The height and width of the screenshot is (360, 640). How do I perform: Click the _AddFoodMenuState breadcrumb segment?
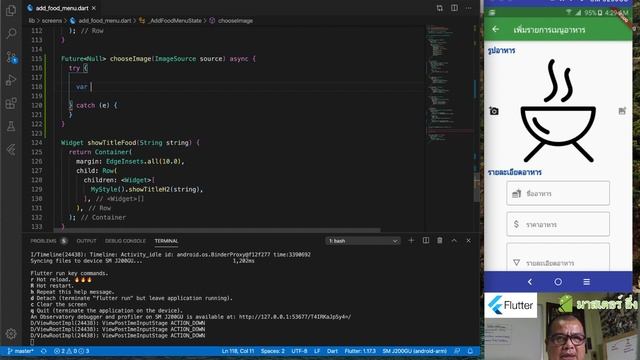click(175, 20)
